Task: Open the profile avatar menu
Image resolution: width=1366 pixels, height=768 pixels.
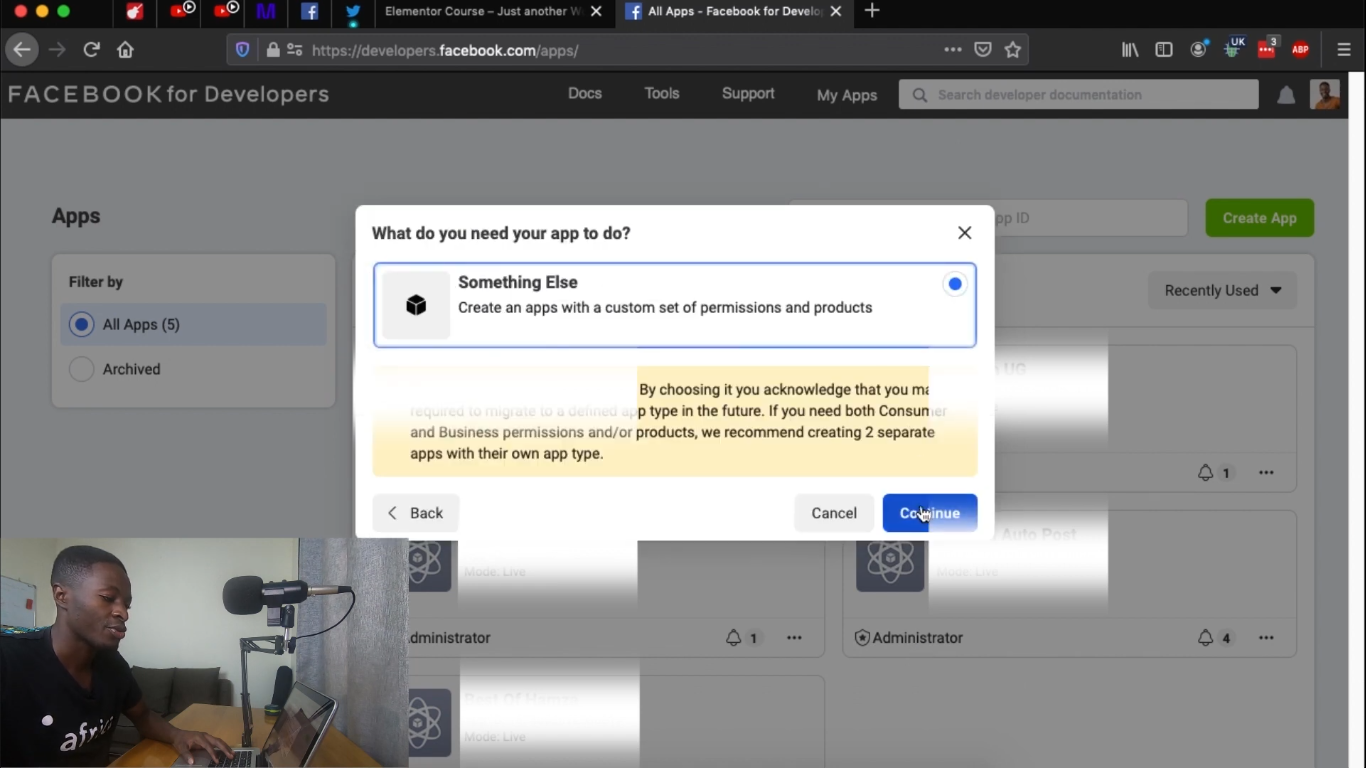Action: (1325, 95)
